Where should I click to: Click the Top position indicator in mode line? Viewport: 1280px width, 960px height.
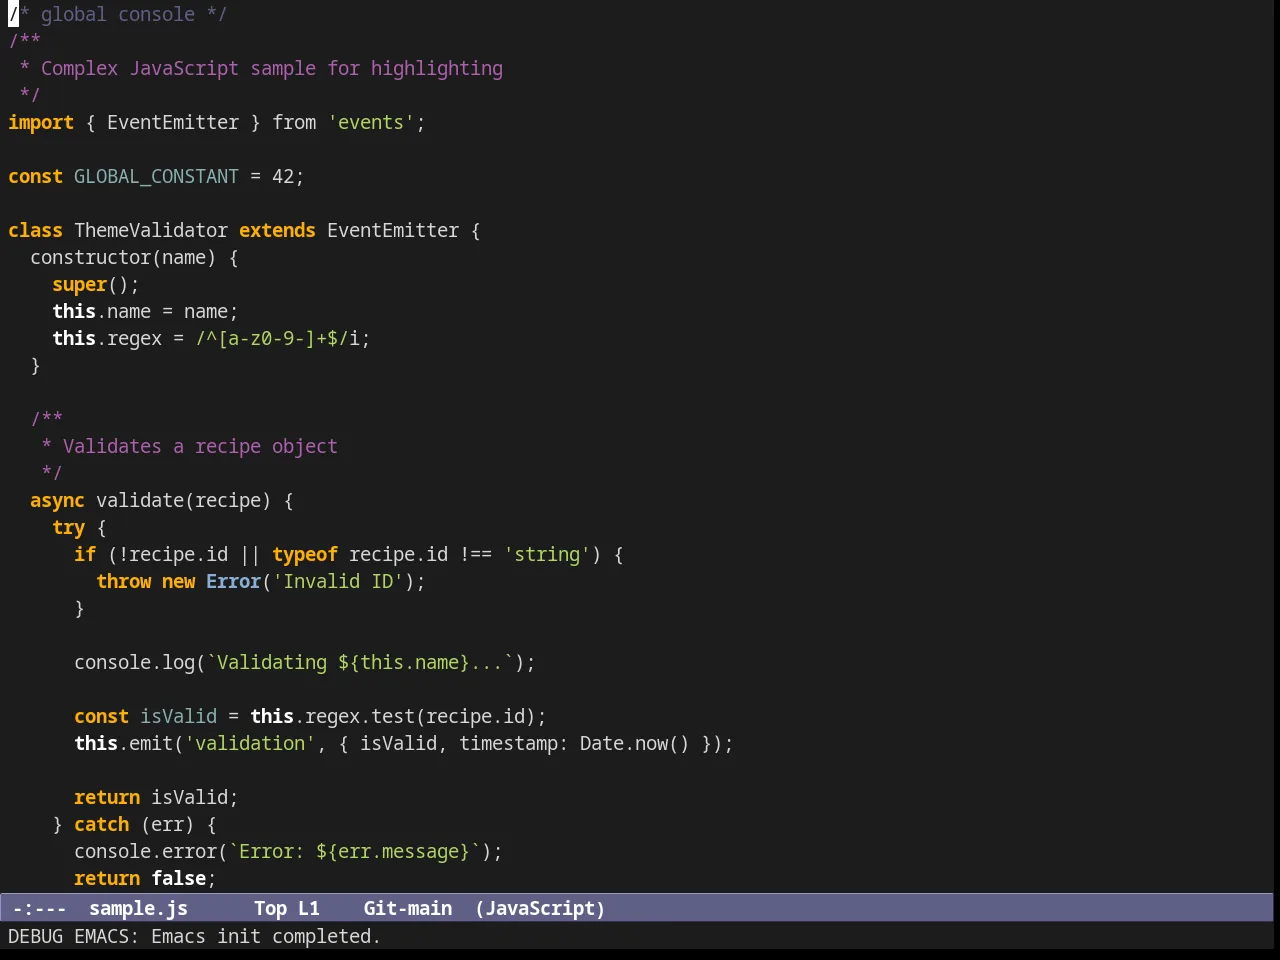coord(270,908)
